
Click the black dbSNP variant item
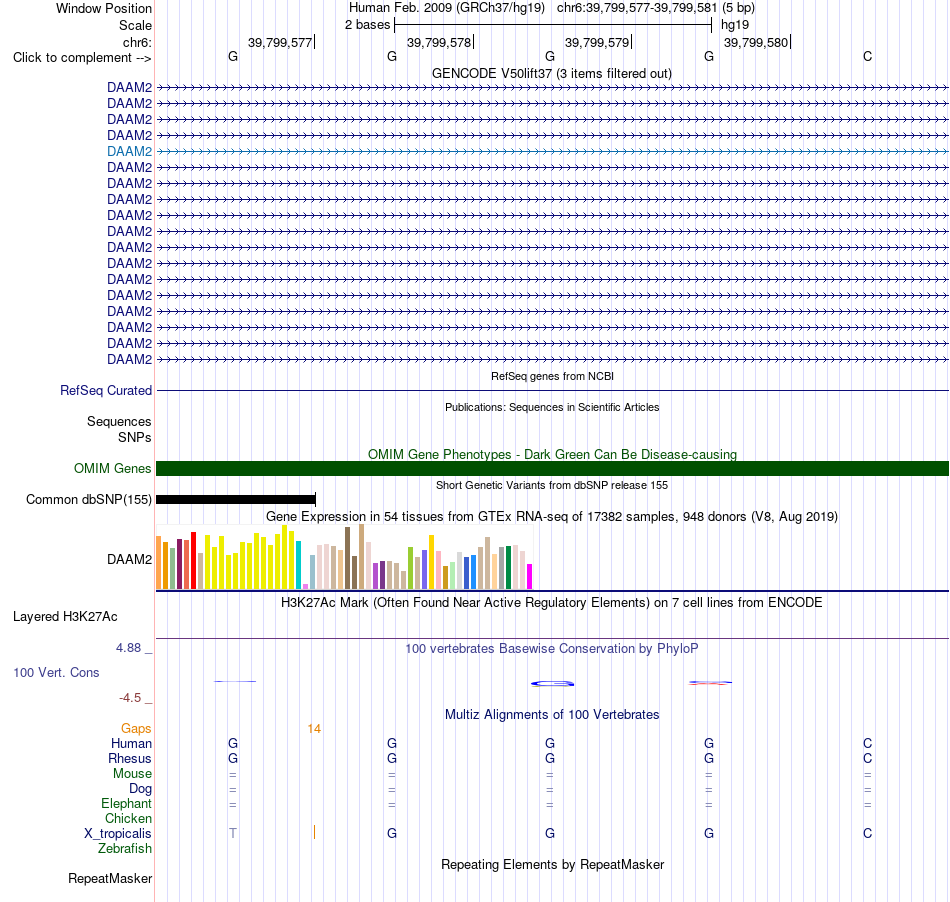coord(236,499)
